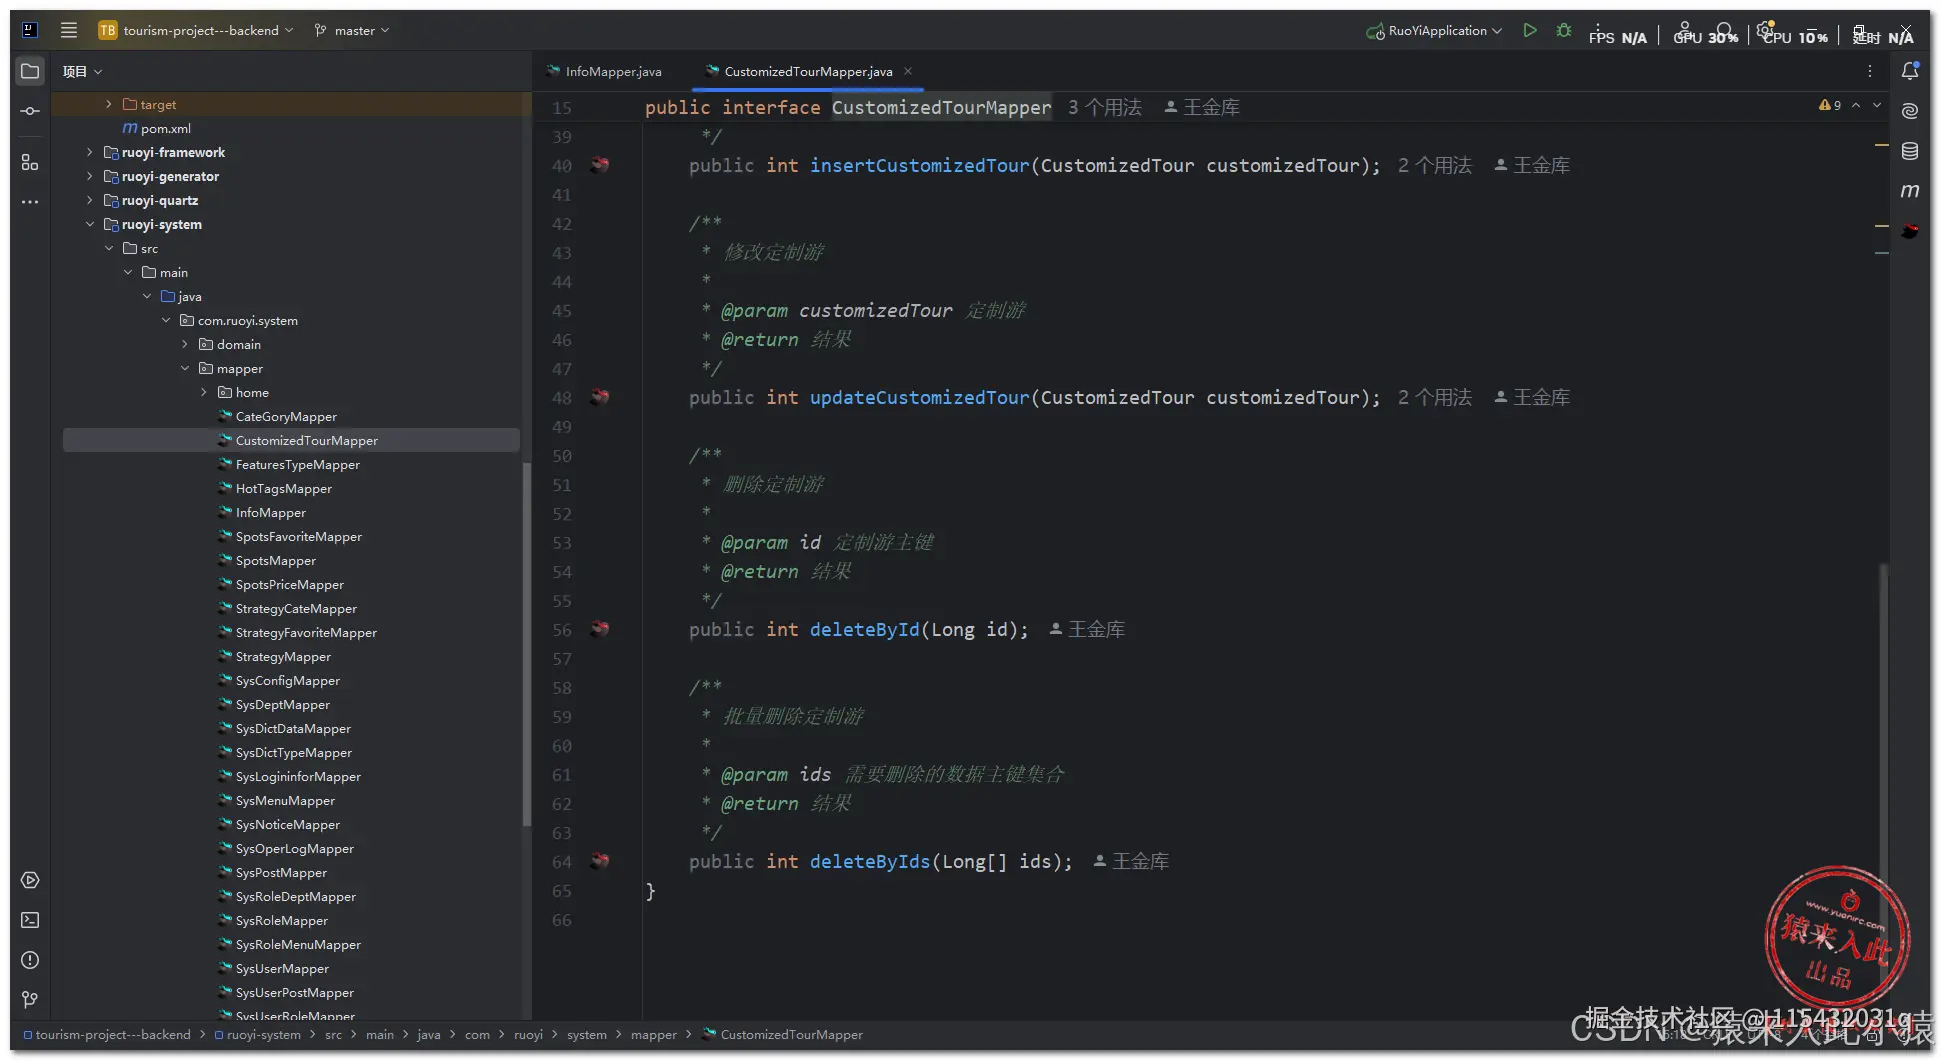This screenshot has width=1941, height=1061.
Task: Expand the ruoyi-generator module
Action: (x=90, y=176)
